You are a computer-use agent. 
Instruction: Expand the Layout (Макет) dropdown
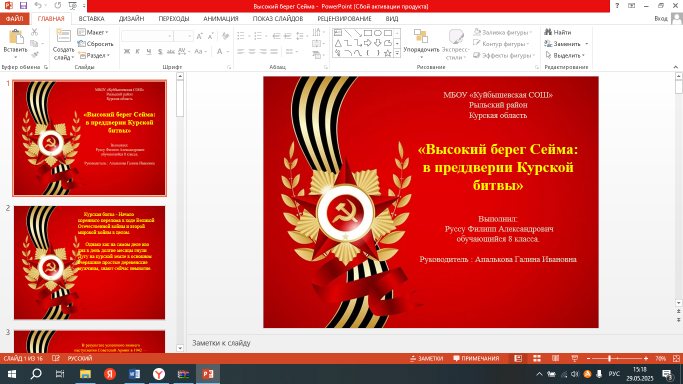(x=93, y=32)
